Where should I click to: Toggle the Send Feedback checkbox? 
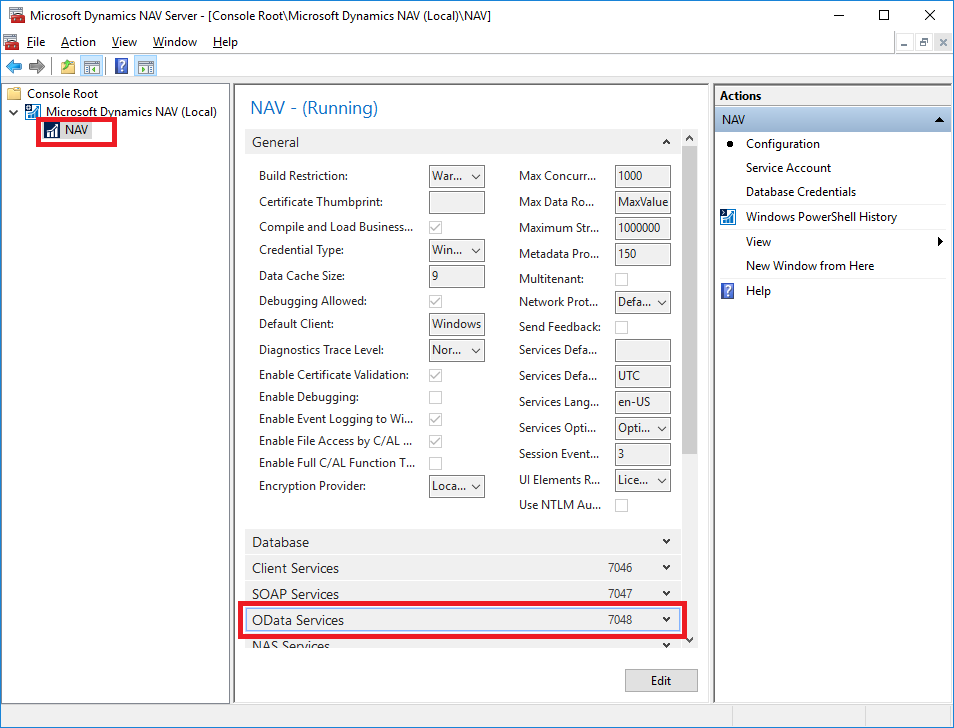pos(622,328)
